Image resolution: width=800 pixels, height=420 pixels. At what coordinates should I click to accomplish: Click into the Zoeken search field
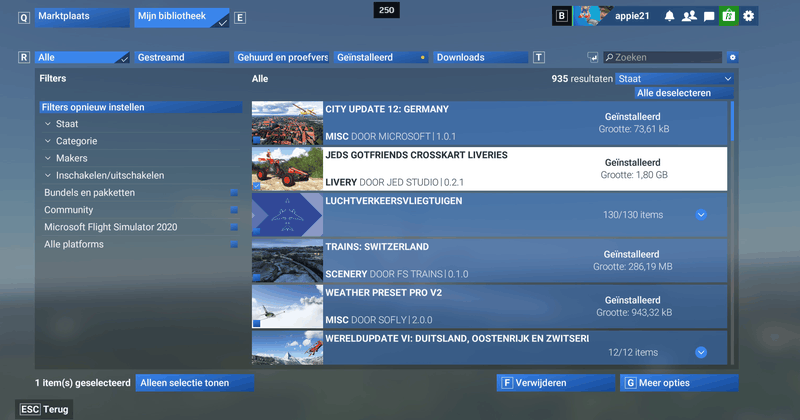(662, 57)
